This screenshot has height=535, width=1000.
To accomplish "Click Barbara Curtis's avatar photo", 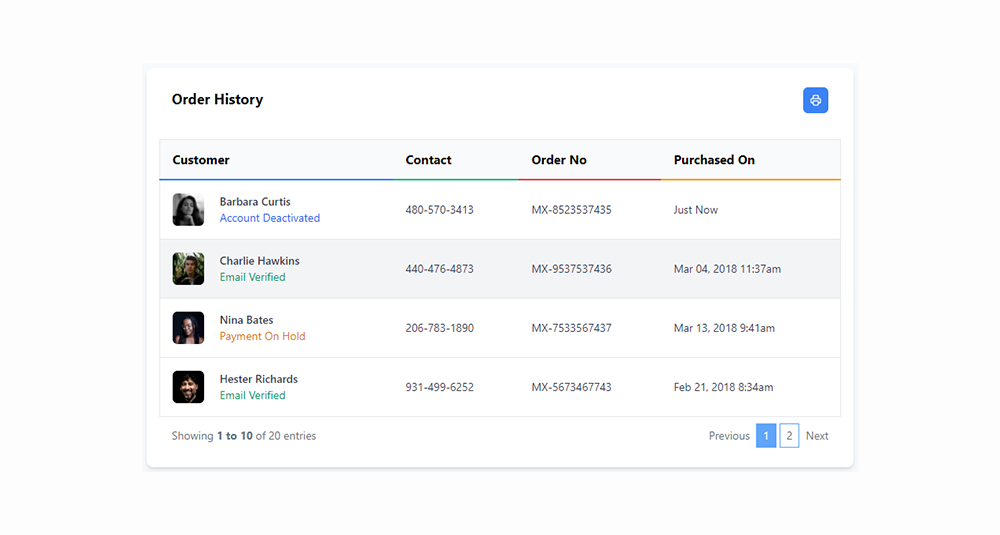I will click(x=188, y=210).
